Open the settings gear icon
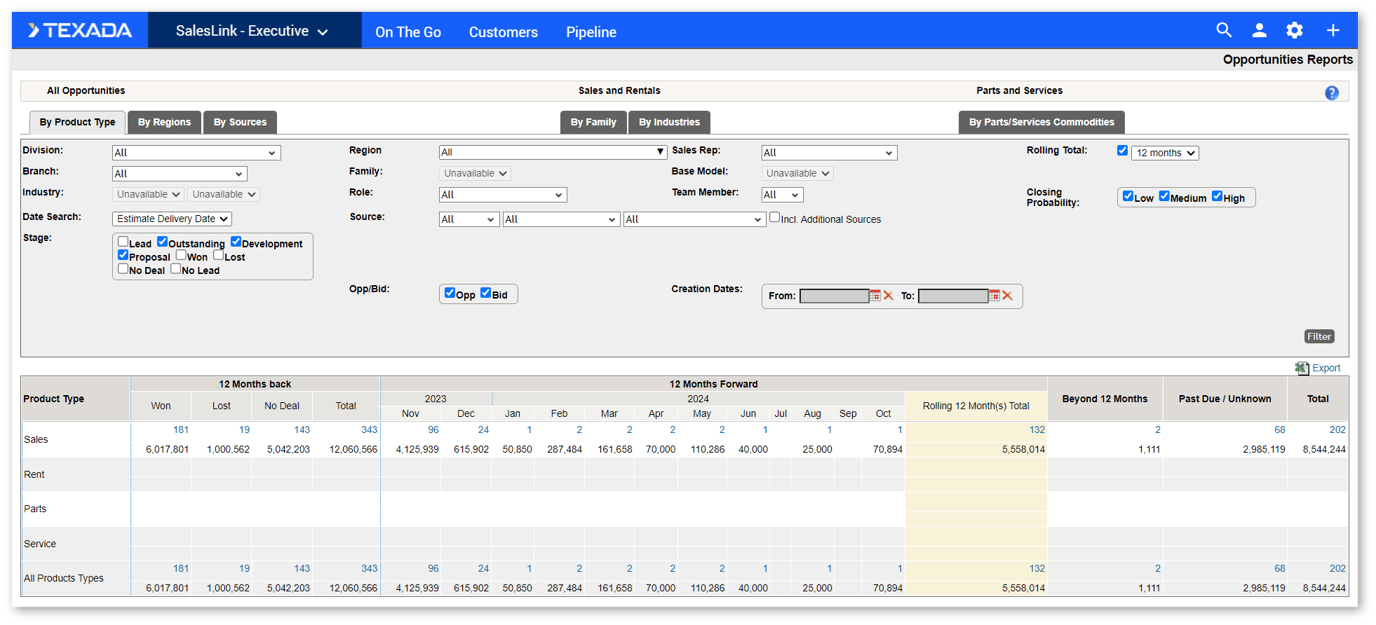The image size is (1376, 625). click(x=1294, y=30)
